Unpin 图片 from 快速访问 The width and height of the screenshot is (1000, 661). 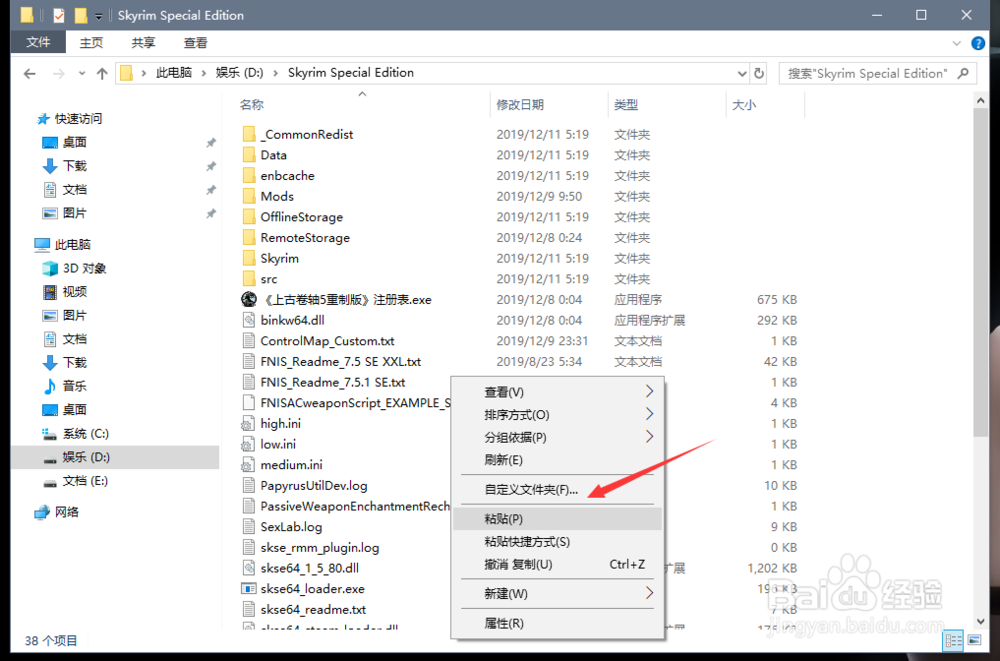(x=211, y=213)
